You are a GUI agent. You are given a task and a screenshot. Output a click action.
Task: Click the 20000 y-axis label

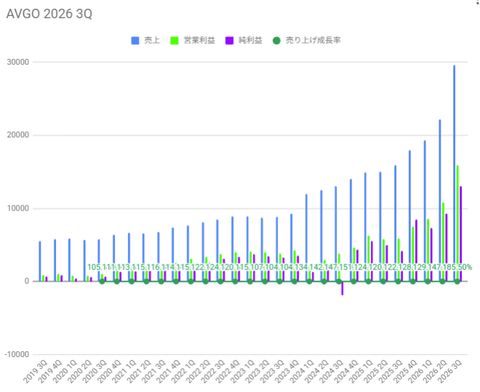pos(18,135)
